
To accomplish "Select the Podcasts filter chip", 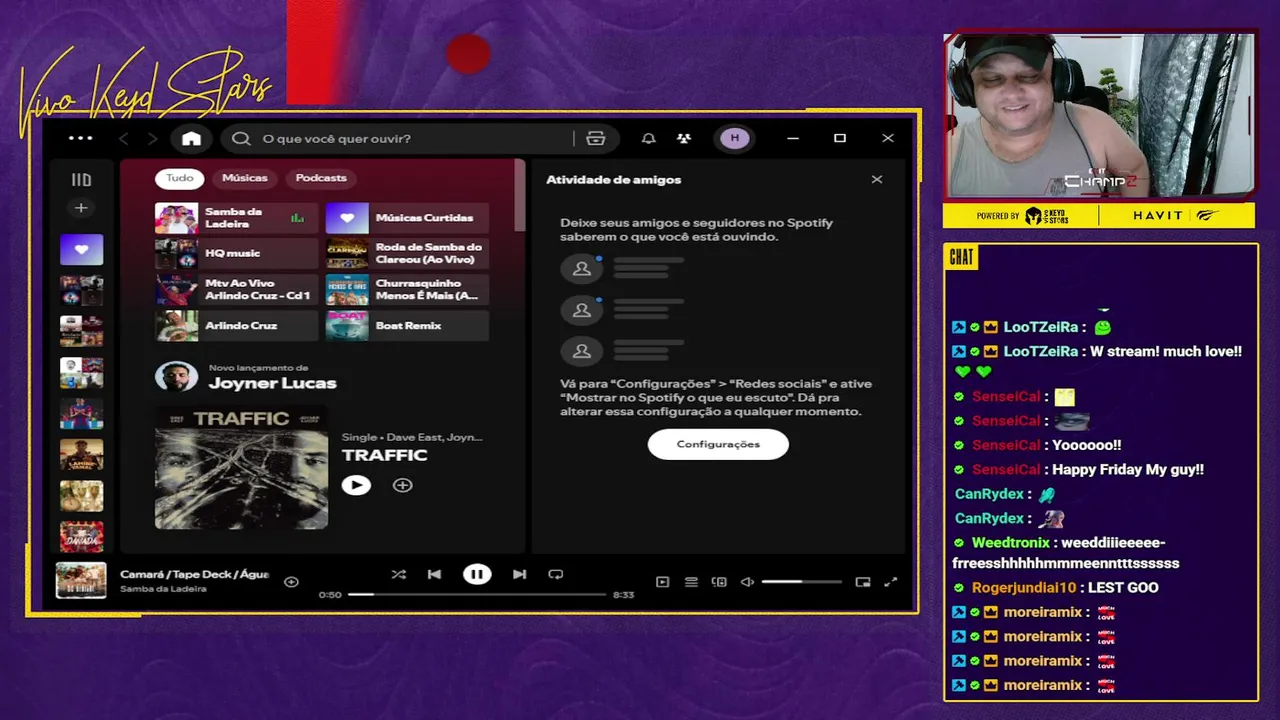I will [321, 178].
